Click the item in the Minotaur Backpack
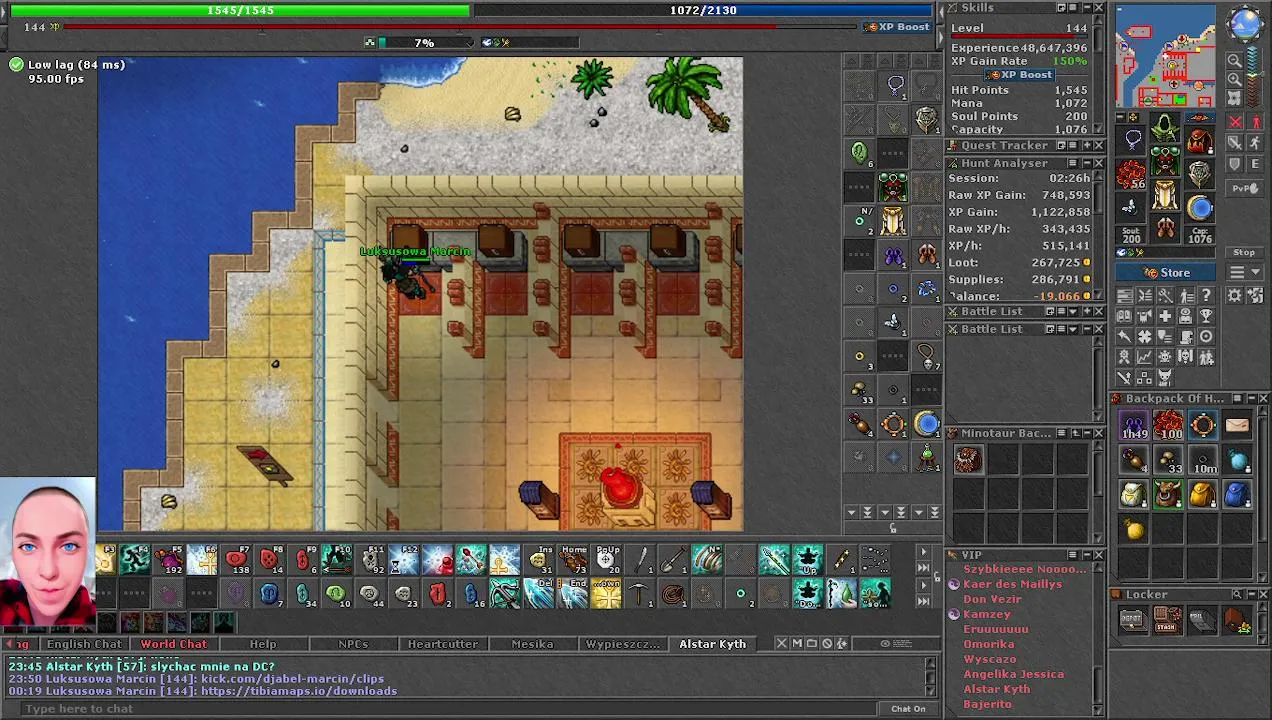 (968, 460)
